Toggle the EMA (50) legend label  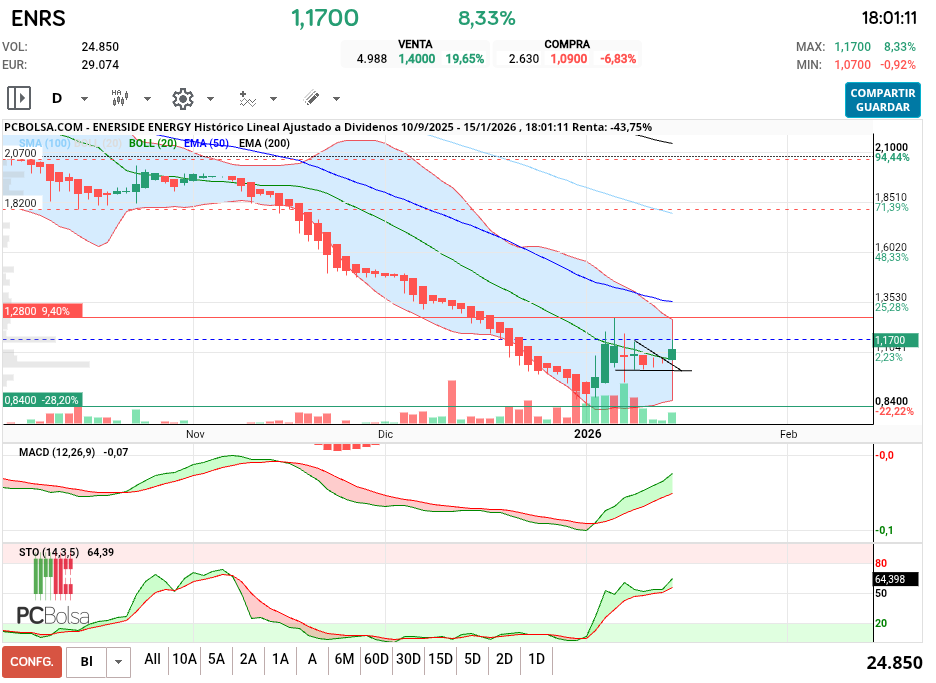pos(207,143)
